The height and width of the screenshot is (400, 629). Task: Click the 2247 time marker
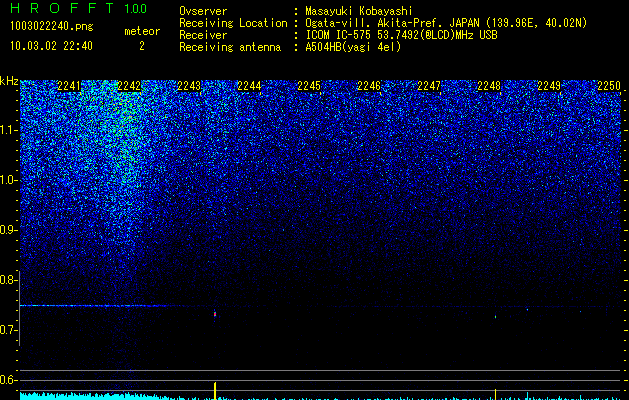point(429,86)
